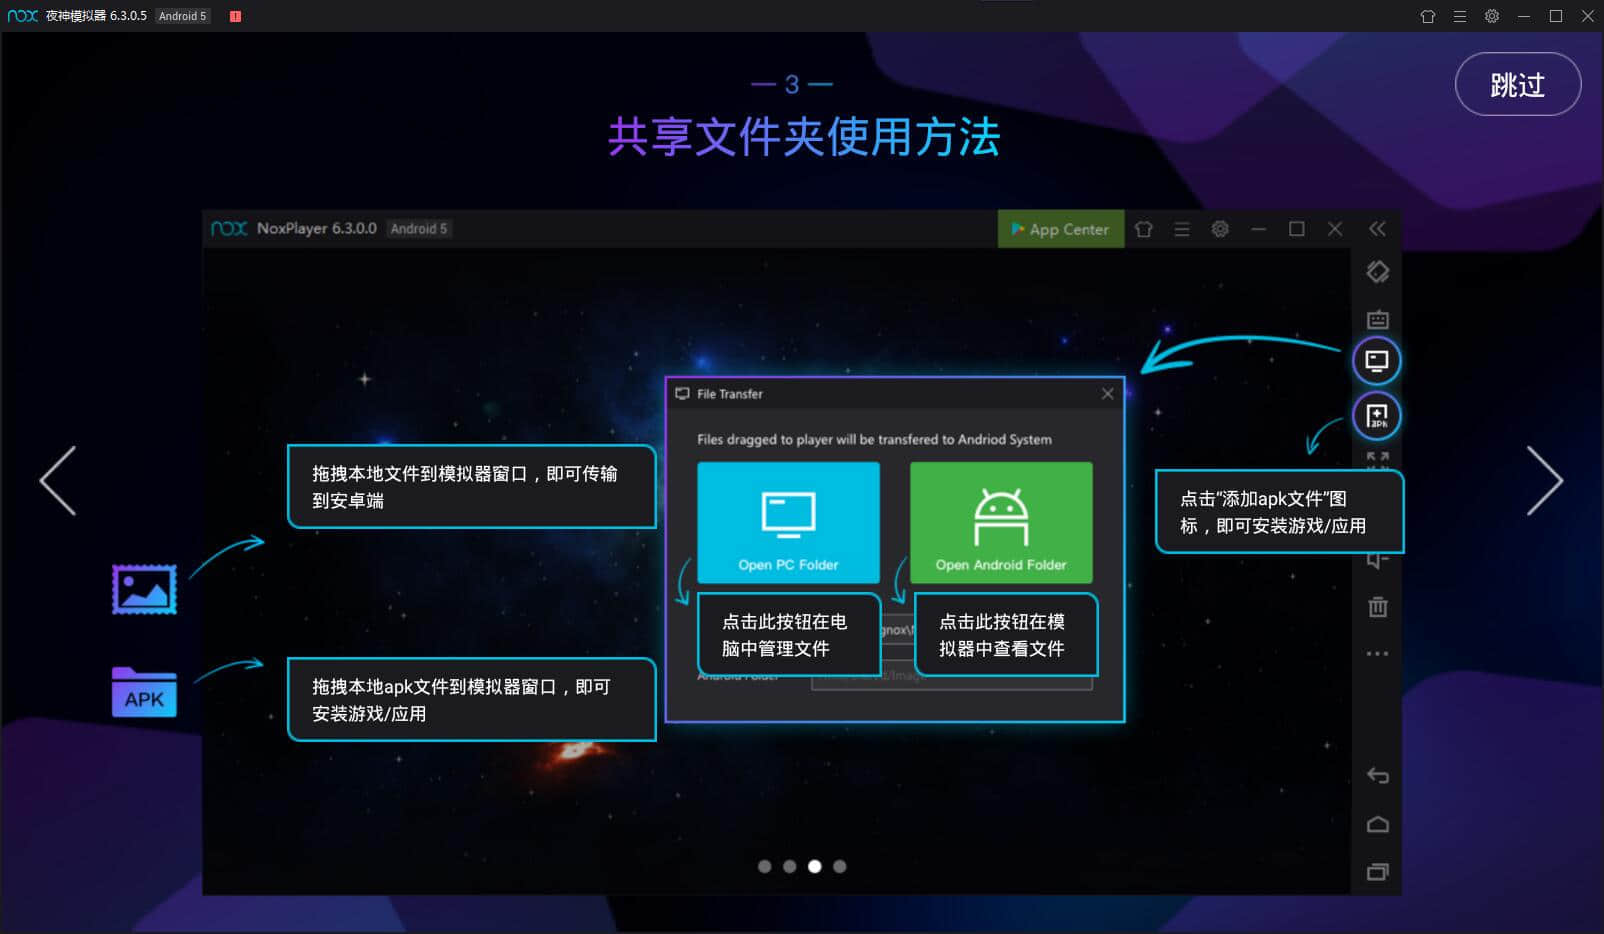Open settings gear in 夜神模拟器 title bar

1492,16
